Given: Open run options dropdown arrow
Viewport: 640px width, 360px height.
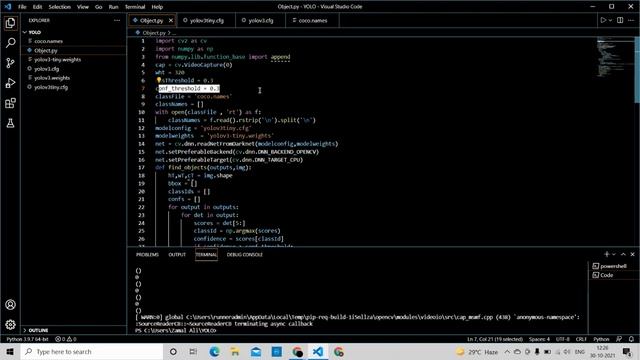Looking at the screenshot, I should click(x=610, y=20).
